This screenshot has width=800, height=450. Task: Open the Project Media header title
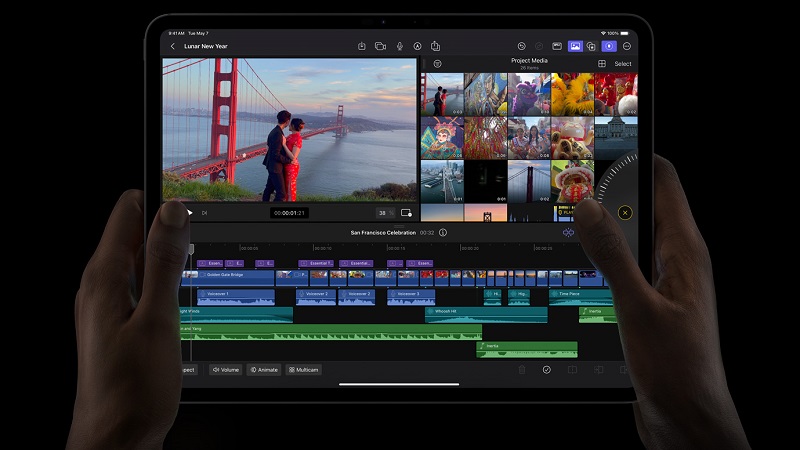point(529,61)
